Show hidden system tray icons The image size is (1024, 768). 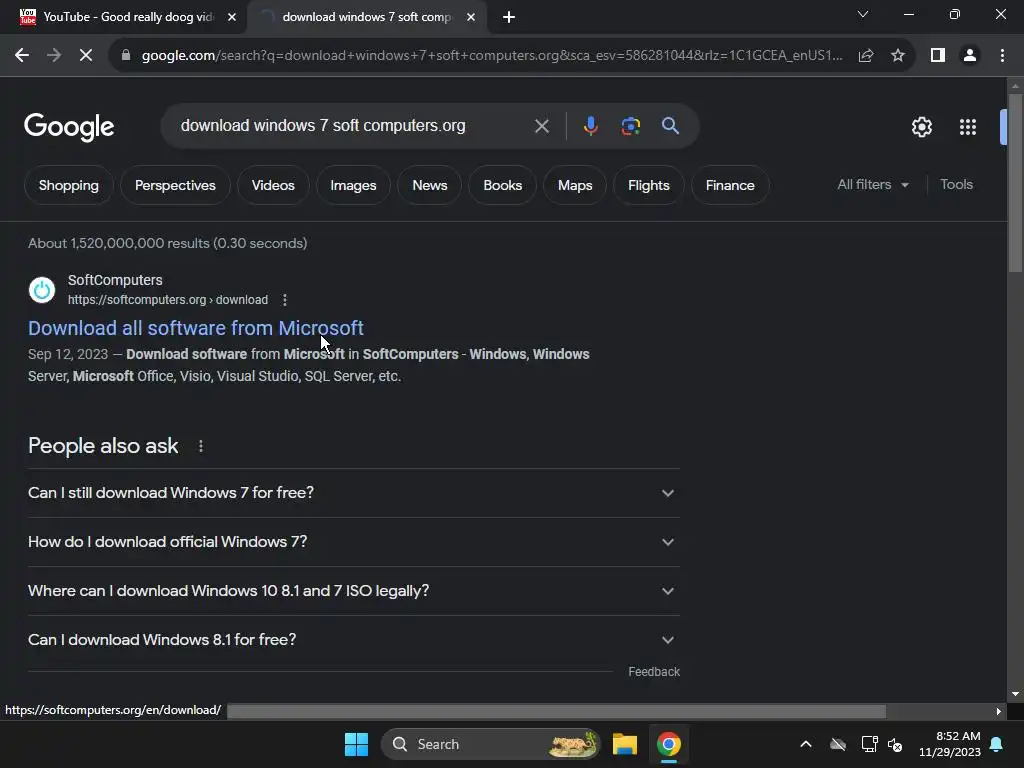pos(806,744)
